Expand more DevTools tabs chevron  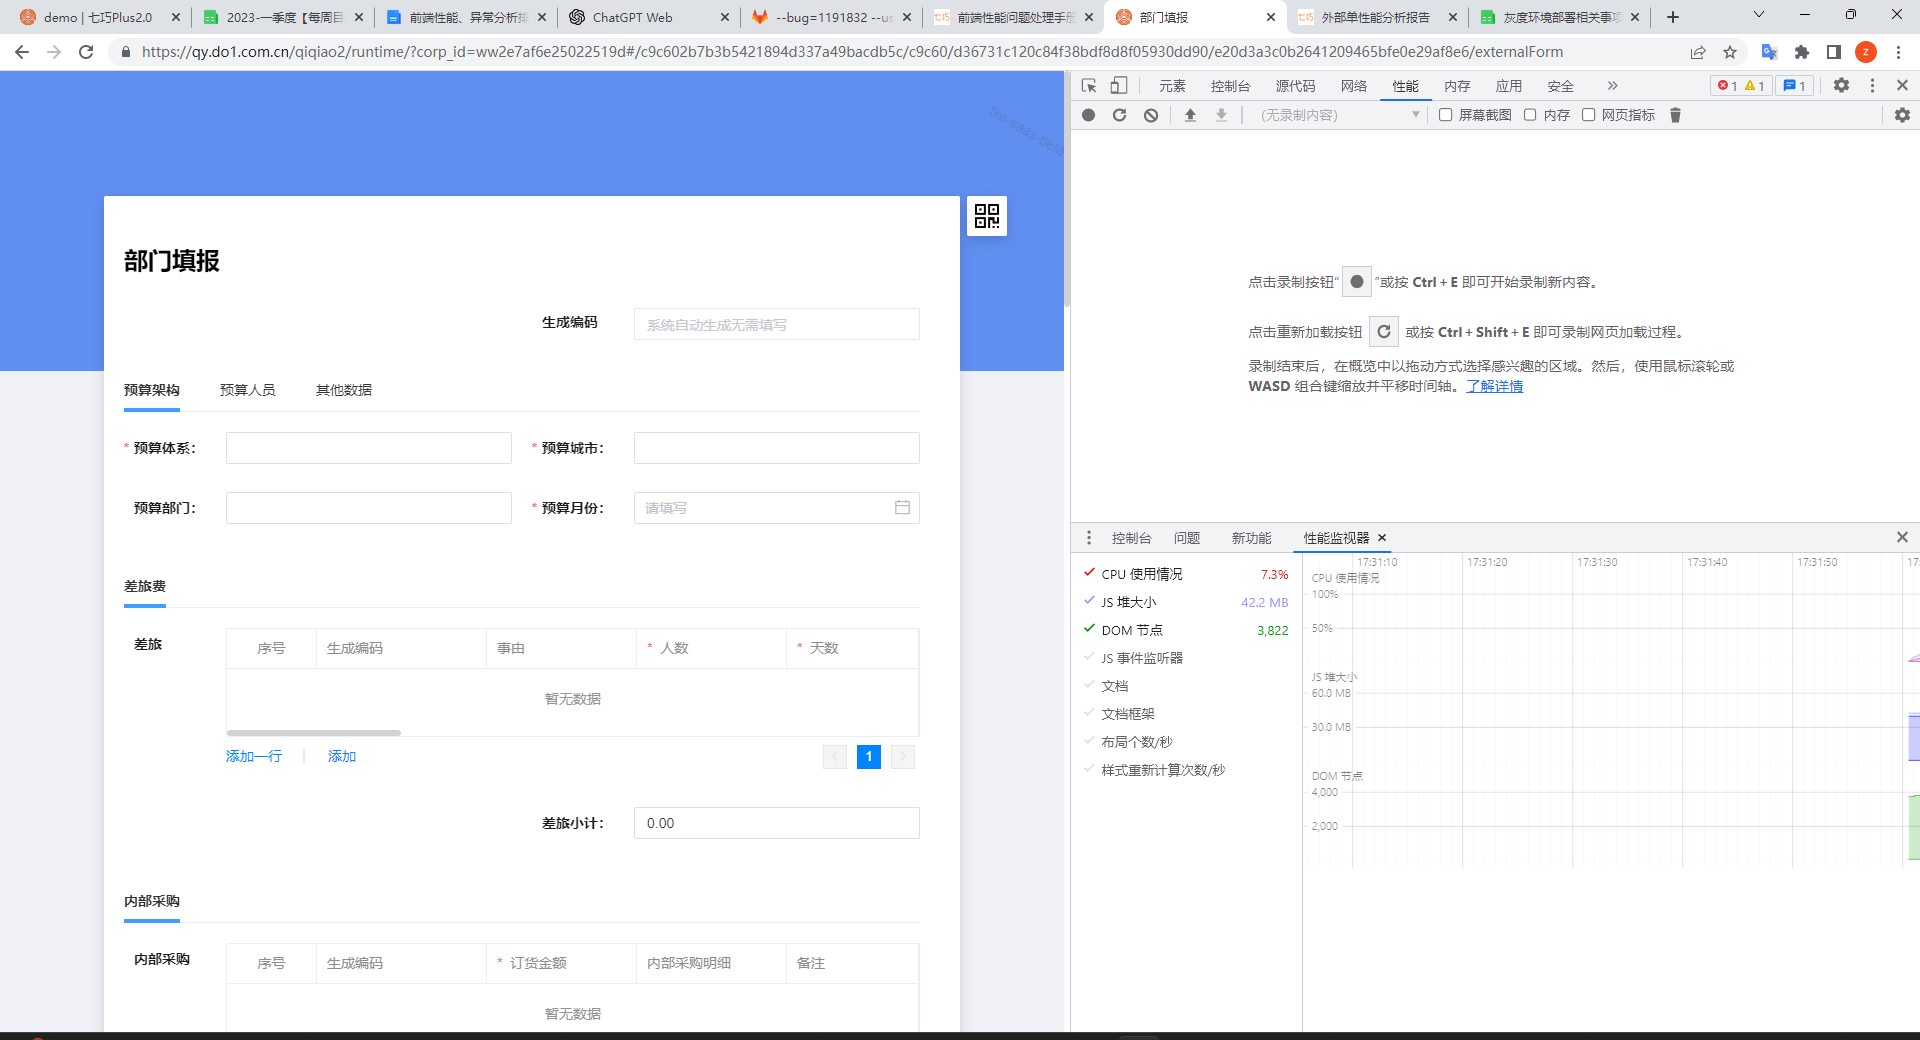tap(1612, 86)
